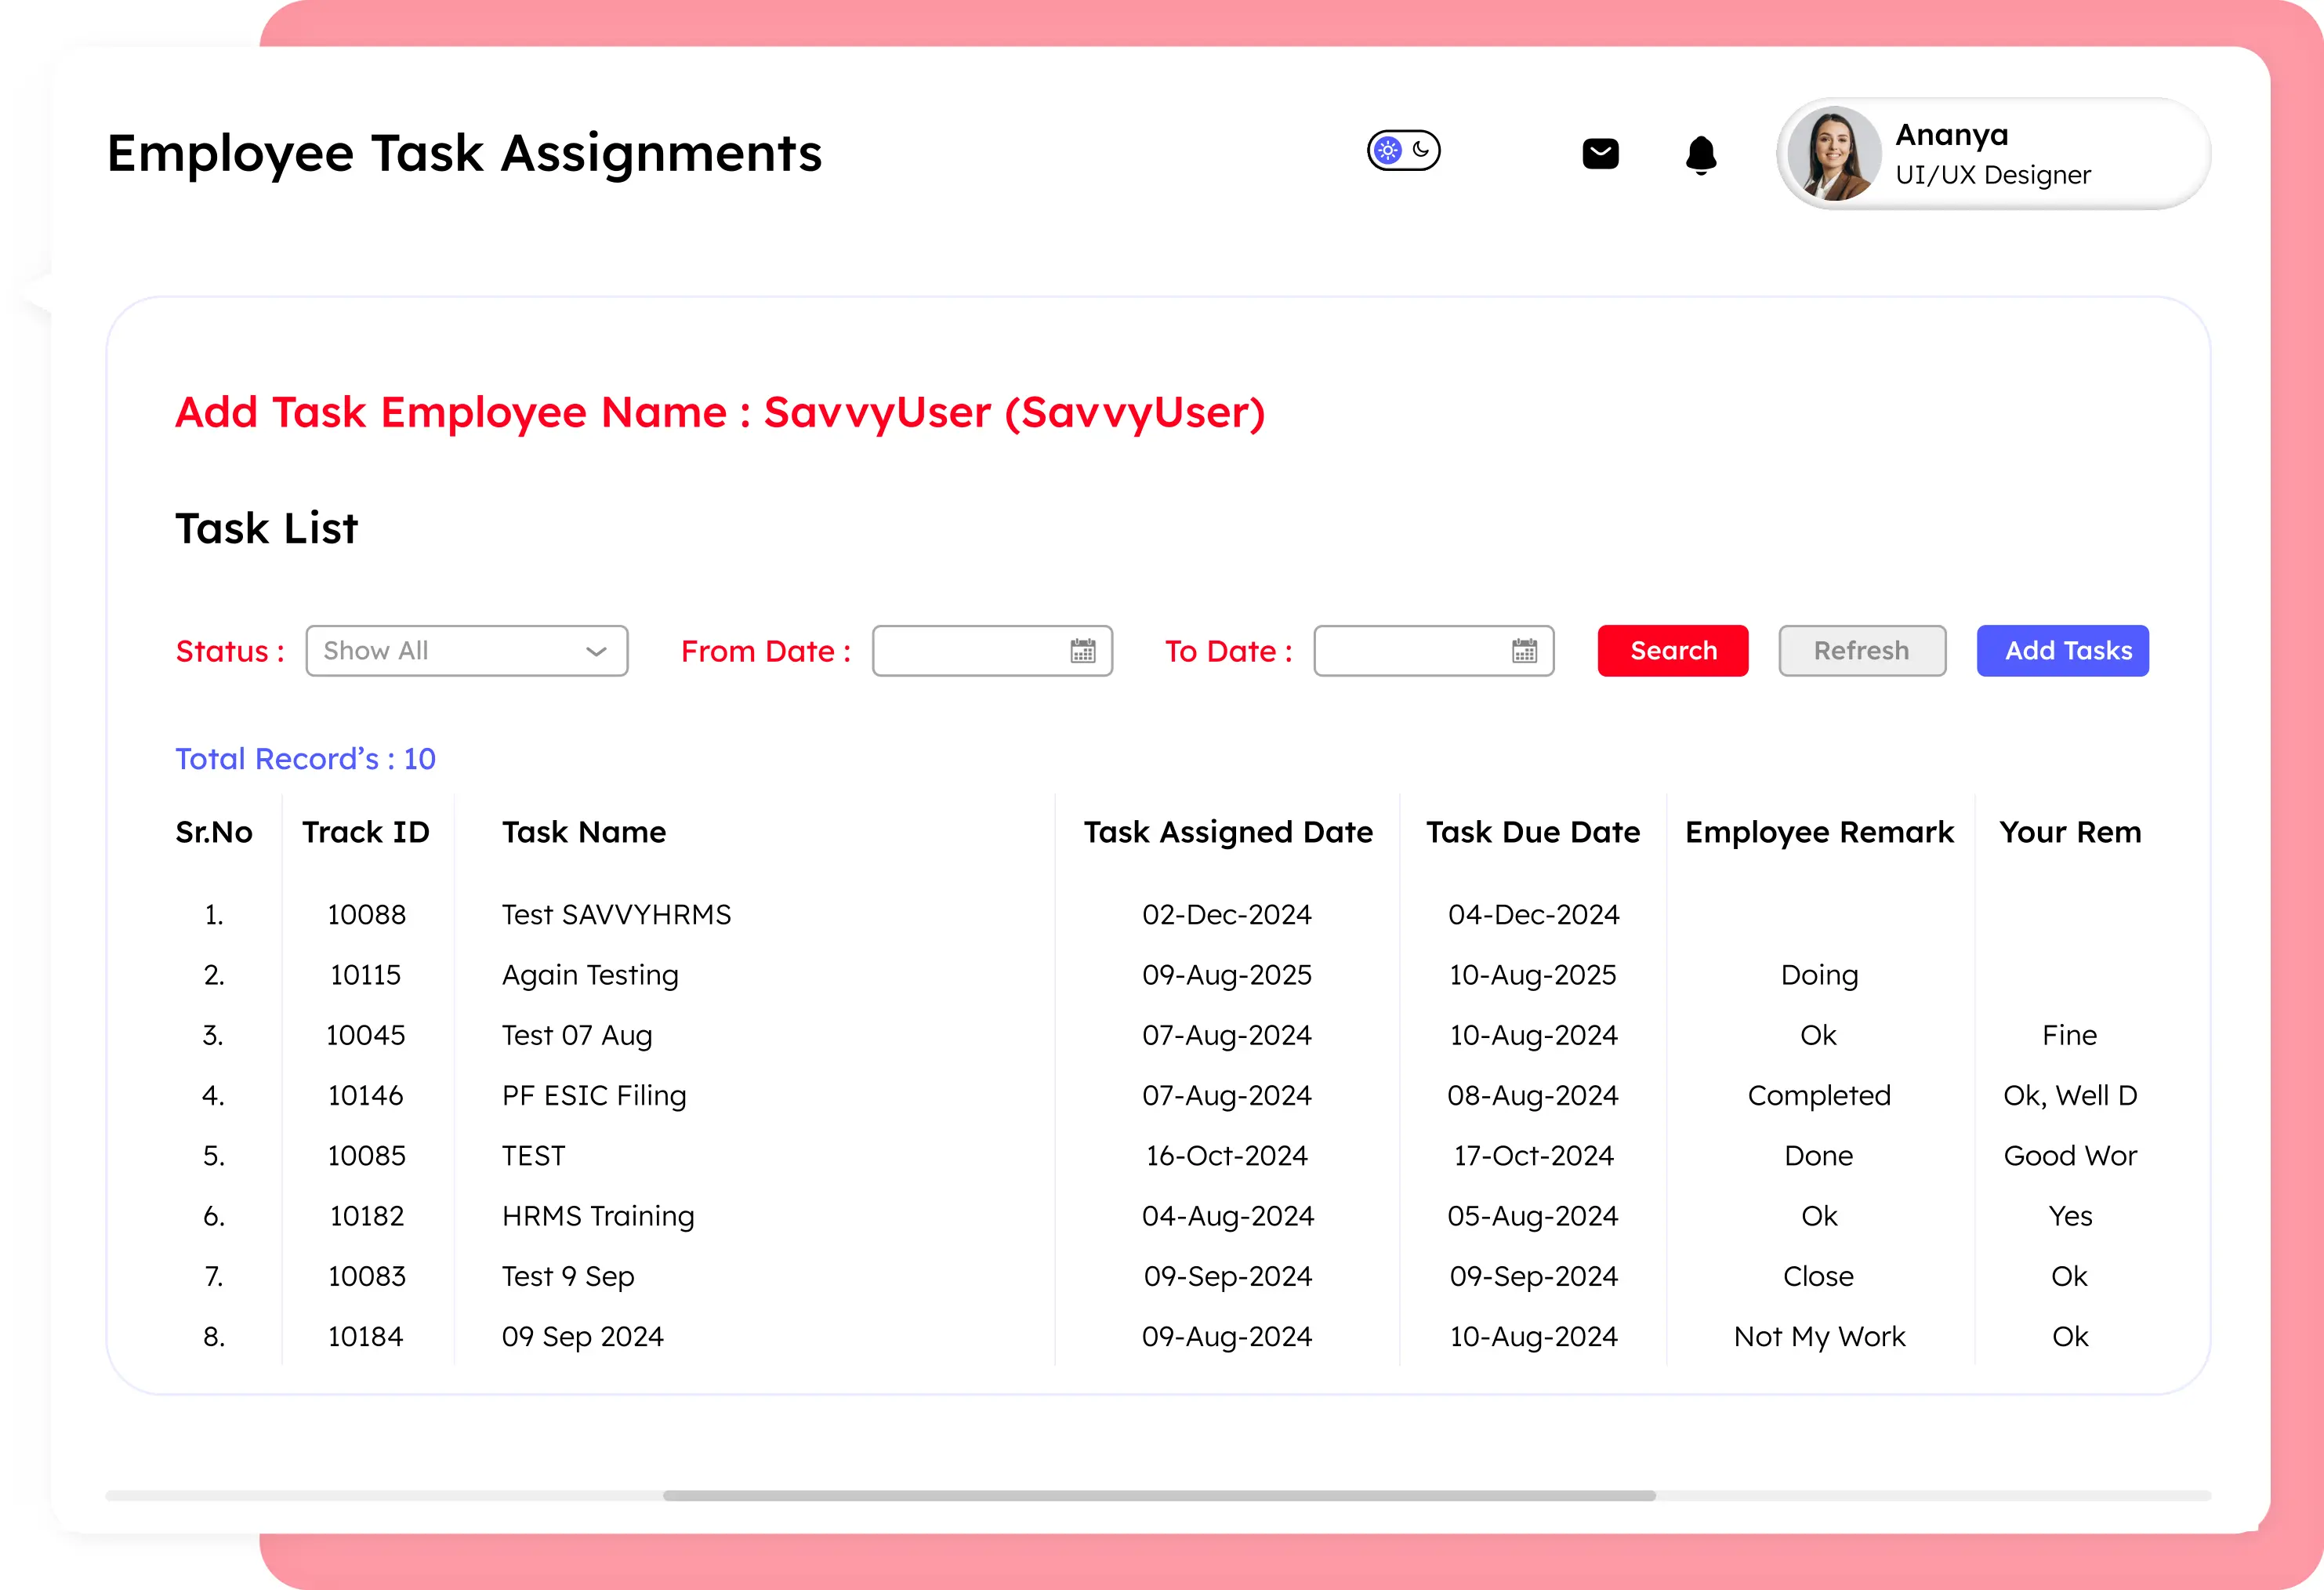Click the To Date calendar icon
2324x1590 pixels.
pos(1524,651)
